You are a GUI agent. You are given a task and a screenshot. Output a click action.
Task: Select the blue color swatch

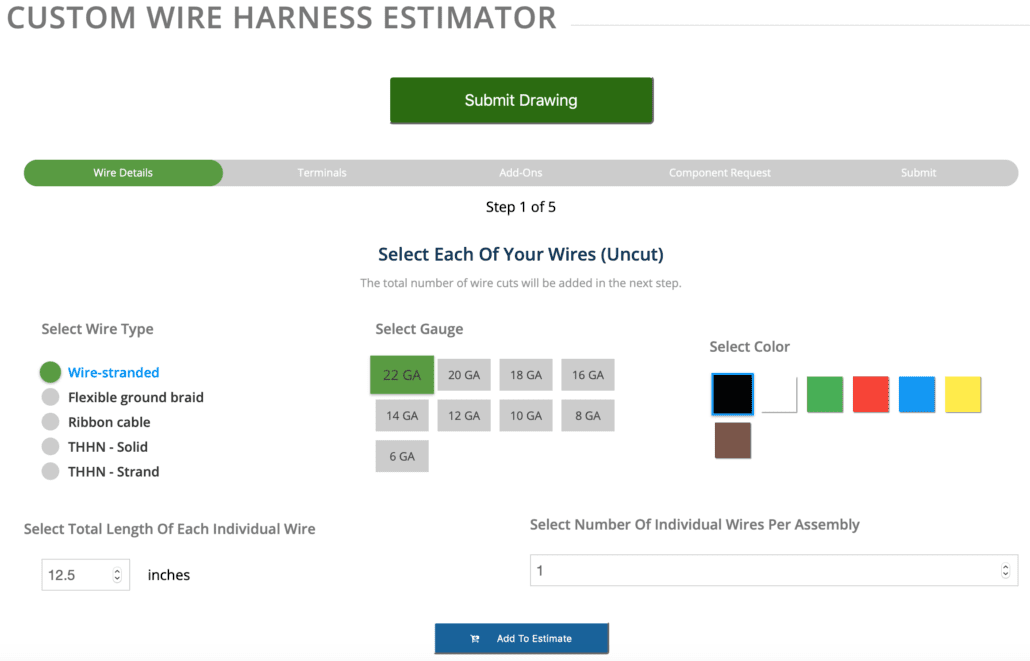[917, 395]
